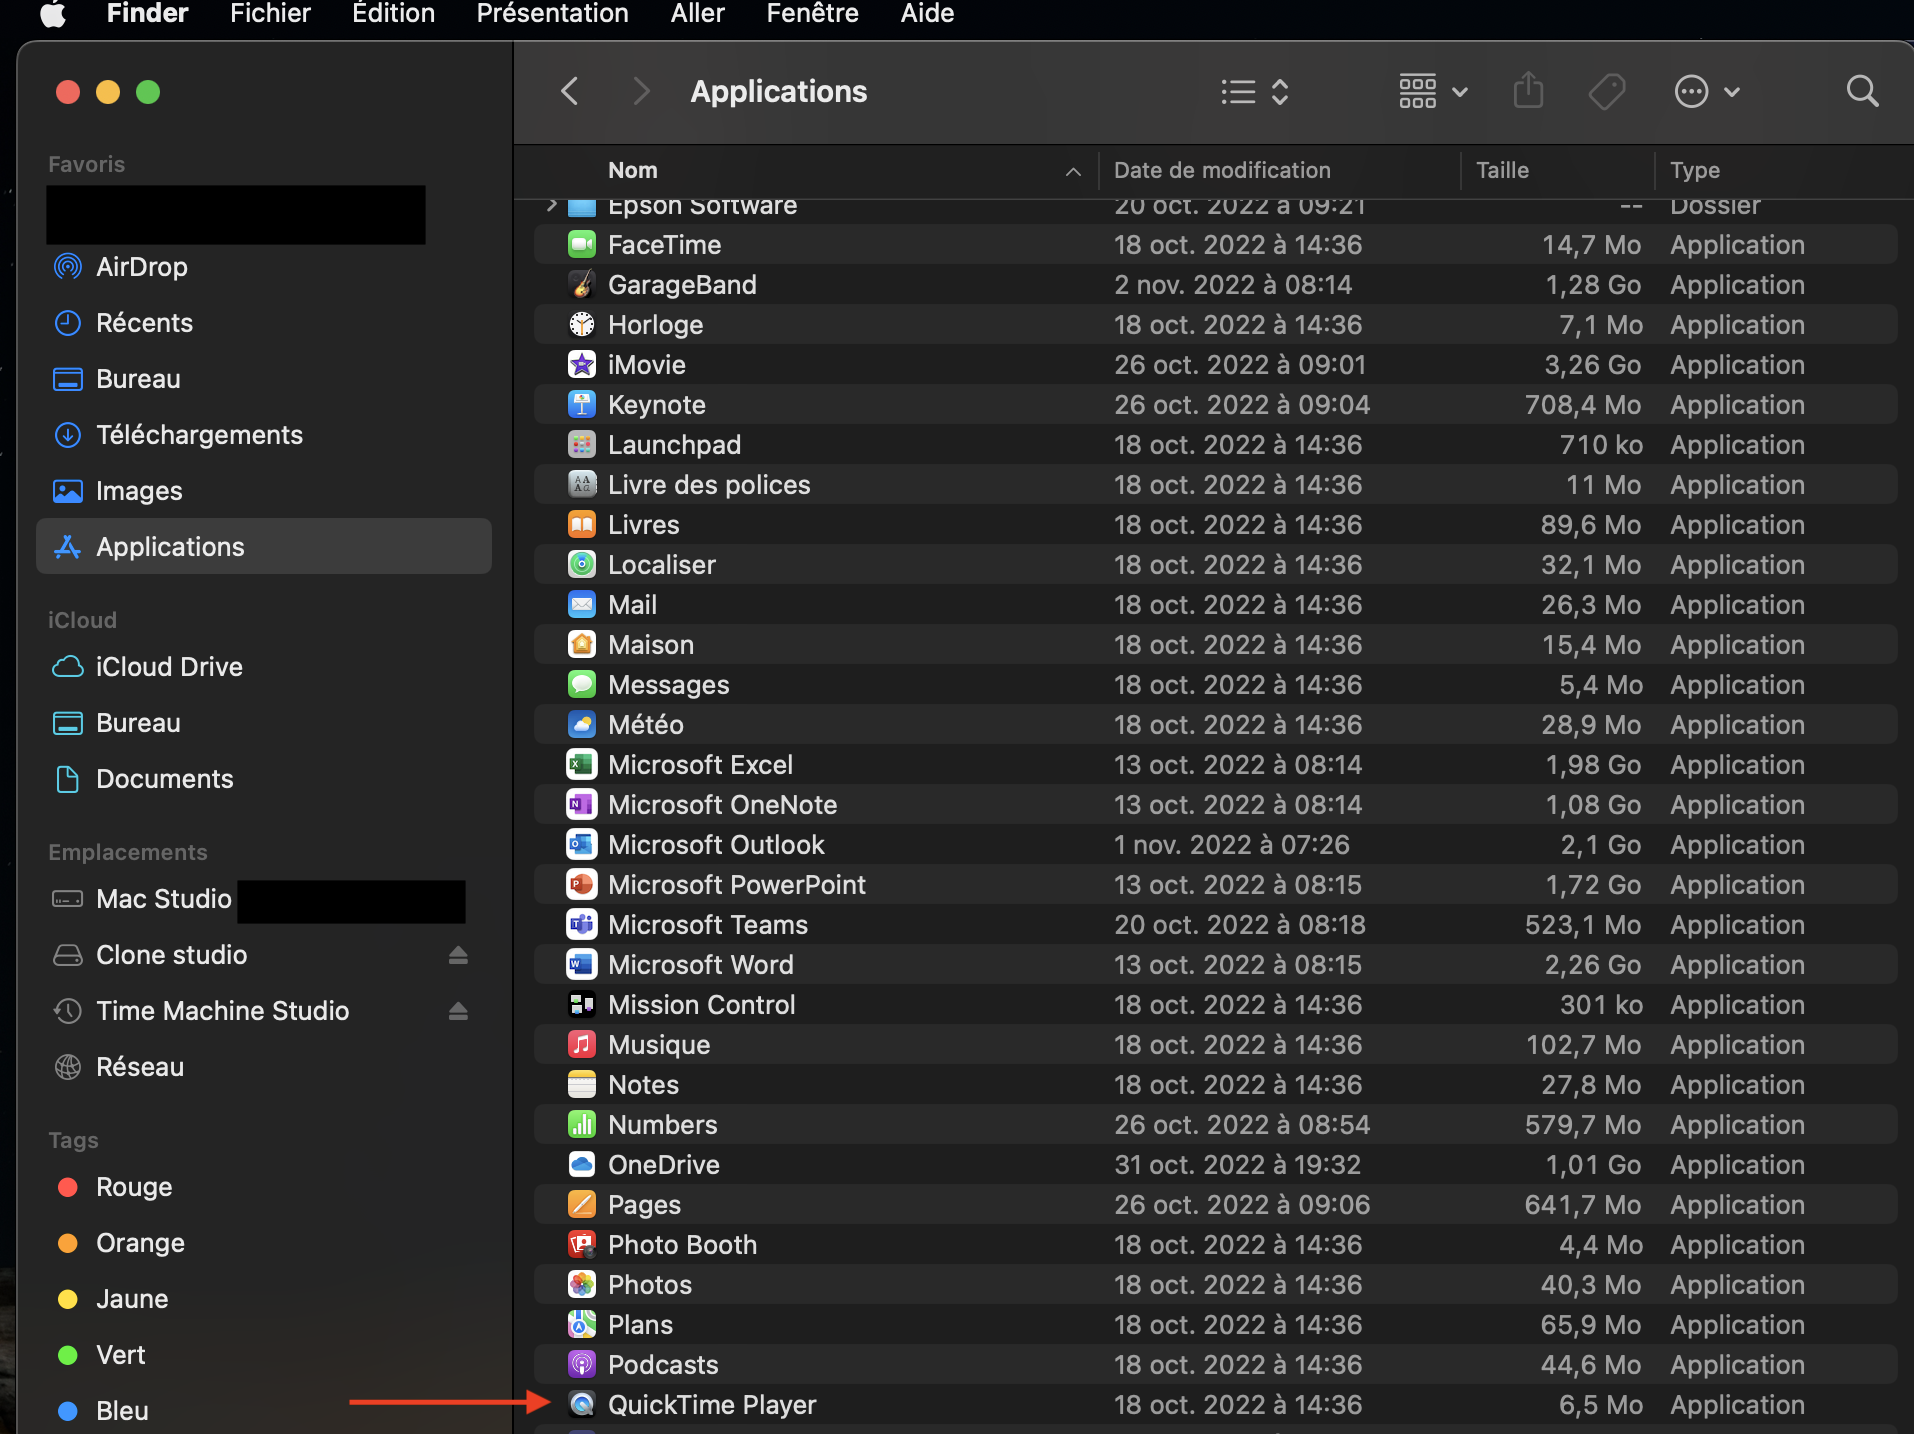
Task: Go forward with the right chevron
Action: coord(642,92)
